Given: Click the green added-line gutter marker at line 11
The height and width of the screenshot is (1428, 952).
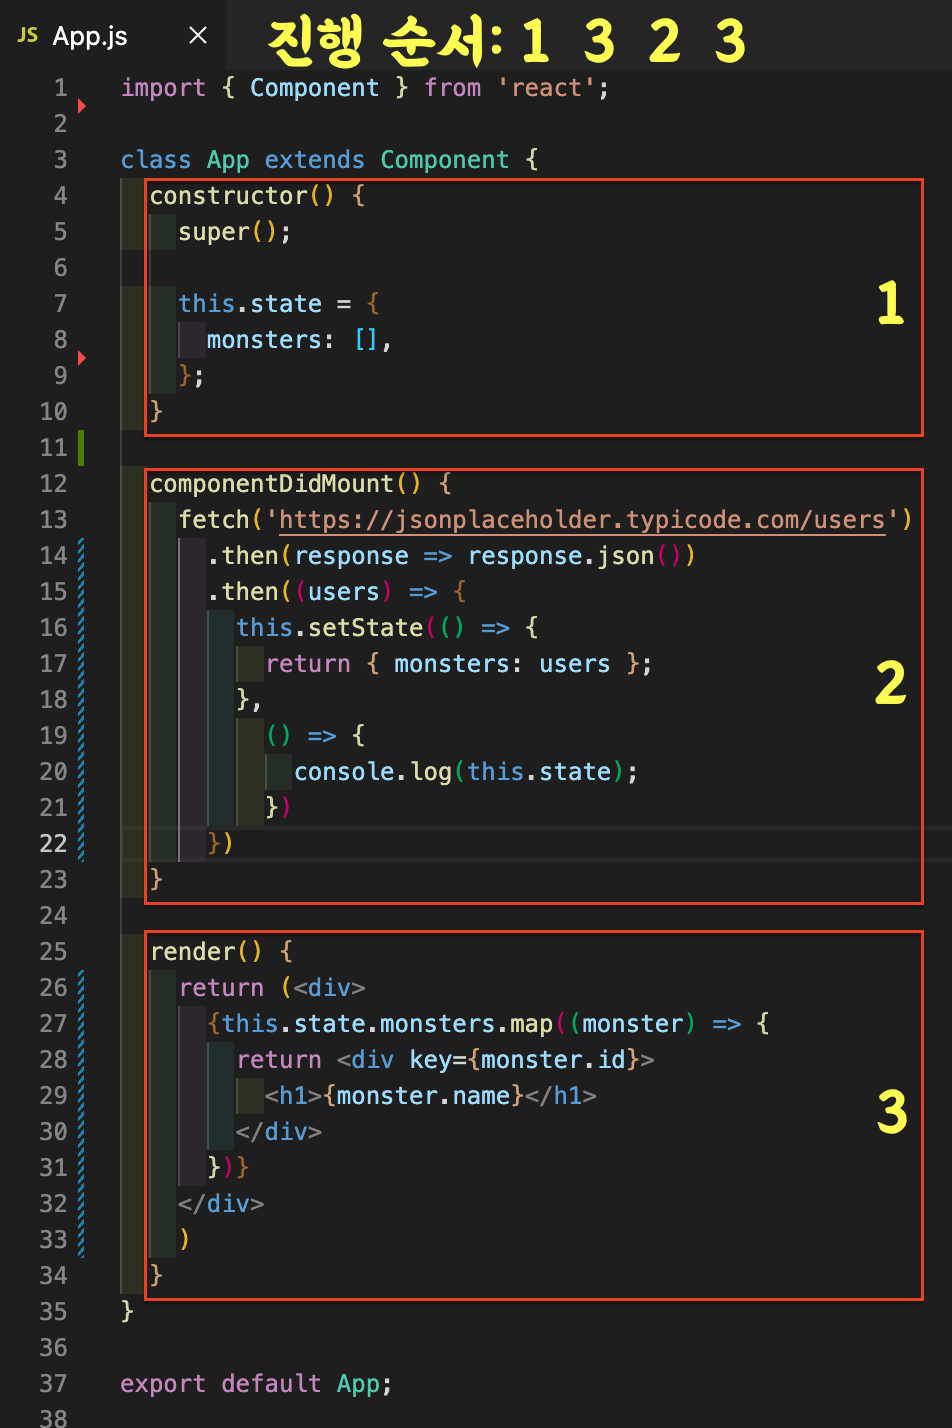Looking at the screenshot, I should 81,448.
